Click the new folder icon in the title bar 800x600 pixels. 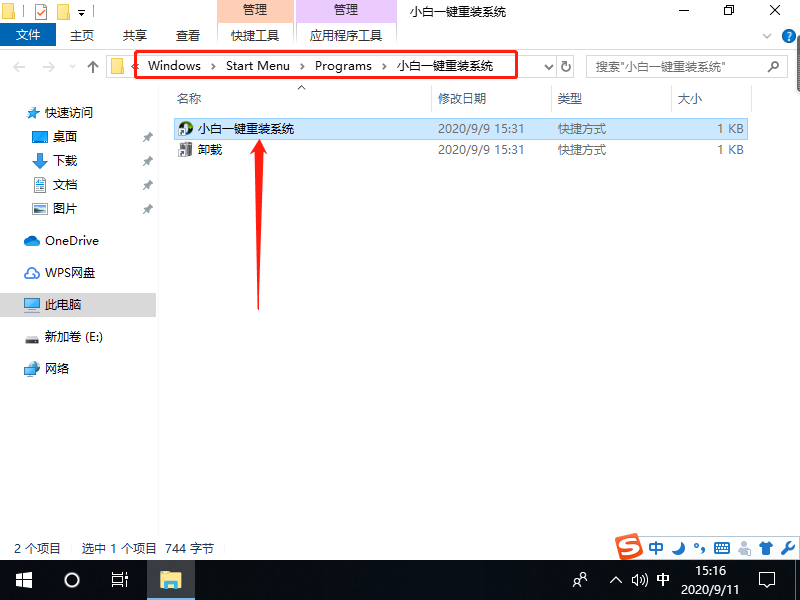(x=63, y=11)
